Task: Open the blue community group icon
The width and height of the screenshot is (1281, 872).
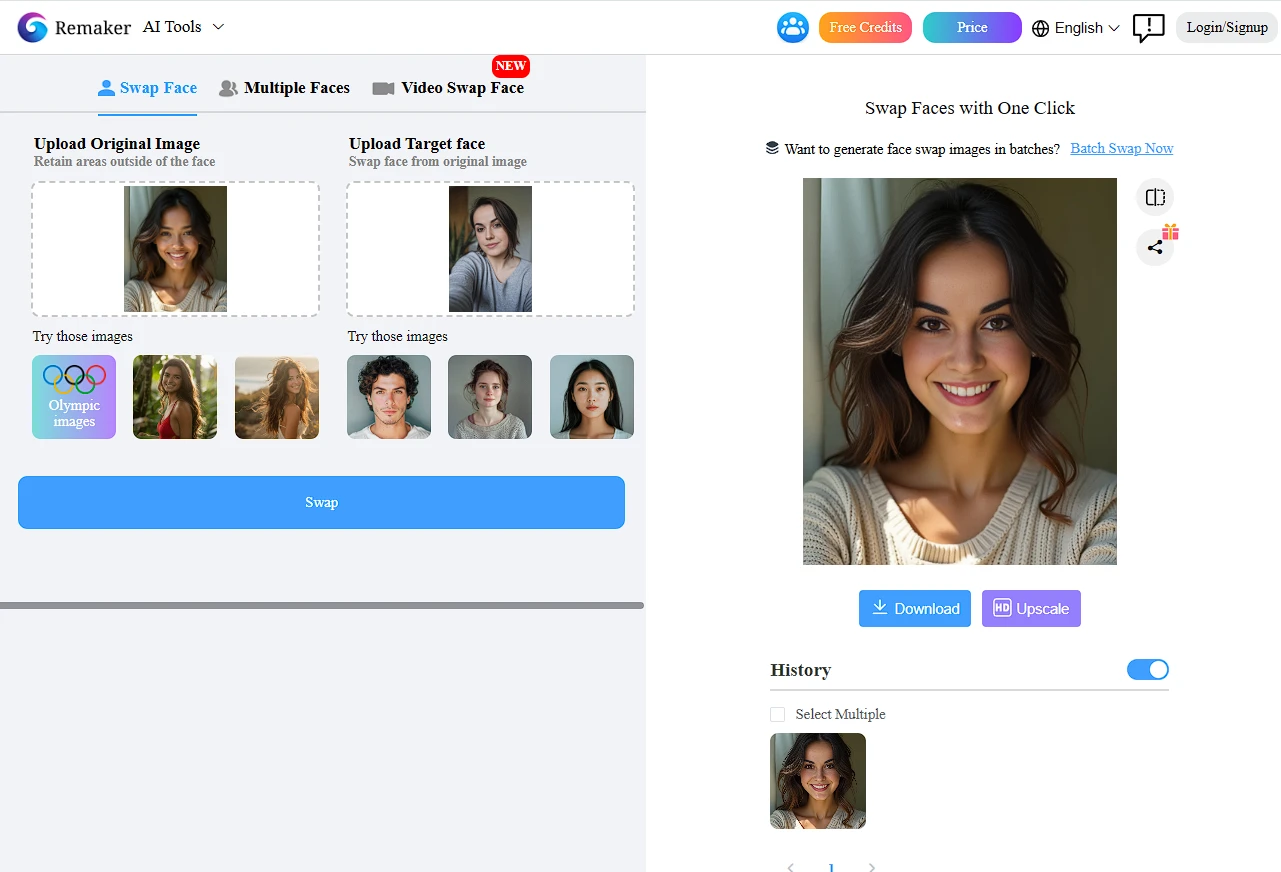Action: tap(793, 27)
